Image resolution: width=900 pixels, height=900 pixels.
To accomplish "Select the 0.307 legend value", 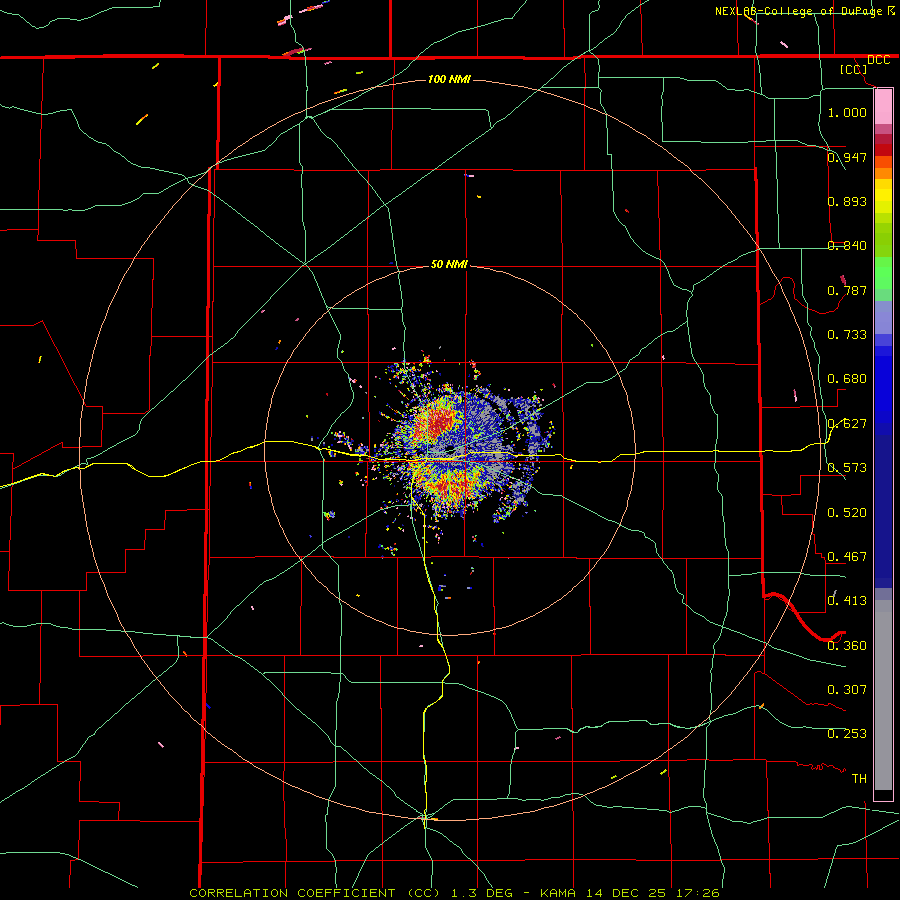I will pyautogui.click(x=847, y=690).
